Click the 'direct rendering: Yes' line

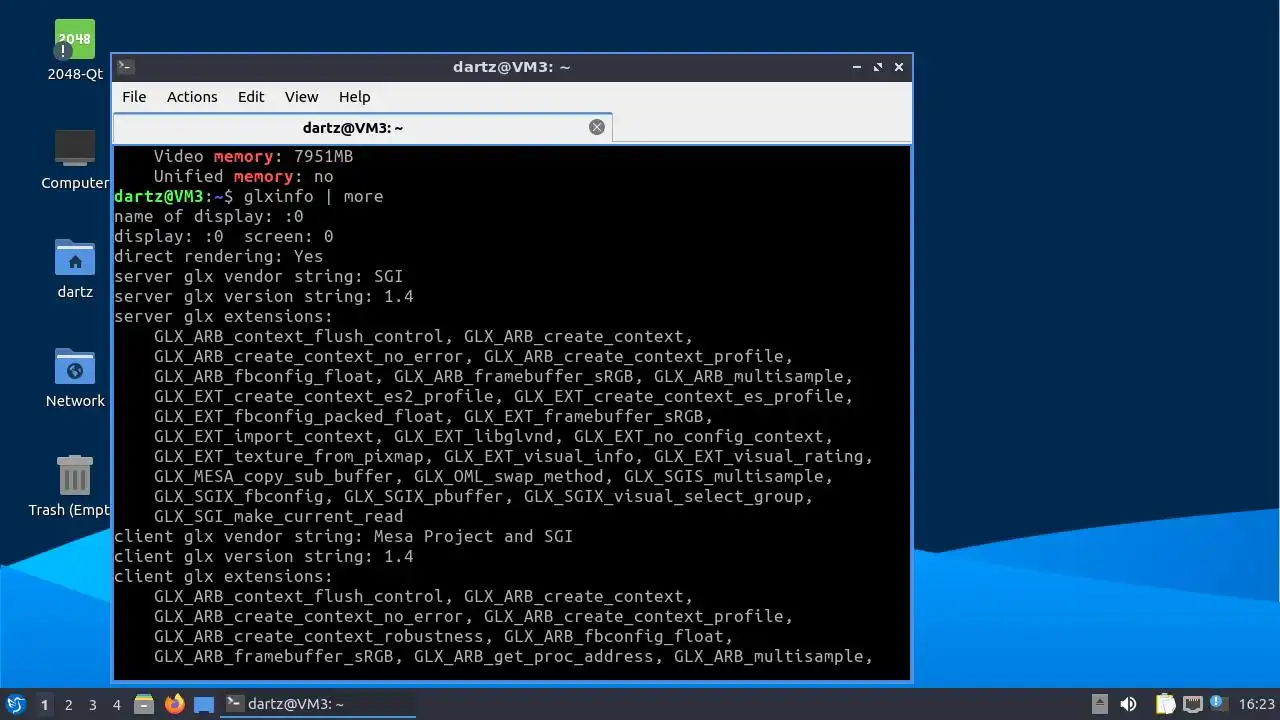(219, 256)
